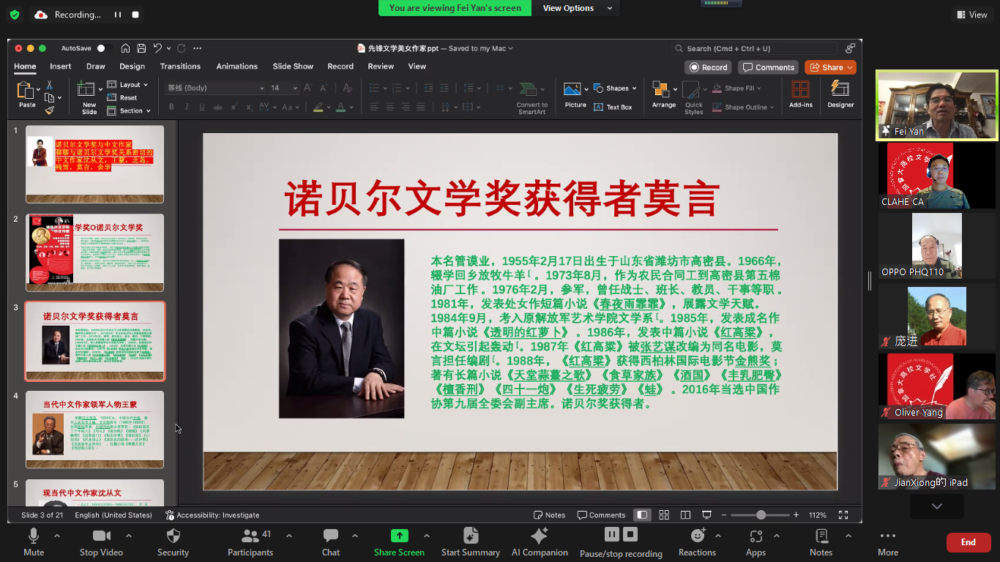The height and width of the screenshot is (562, 1000).
Task: Click the Share Screen icon
Action: [x=399, y=536]
